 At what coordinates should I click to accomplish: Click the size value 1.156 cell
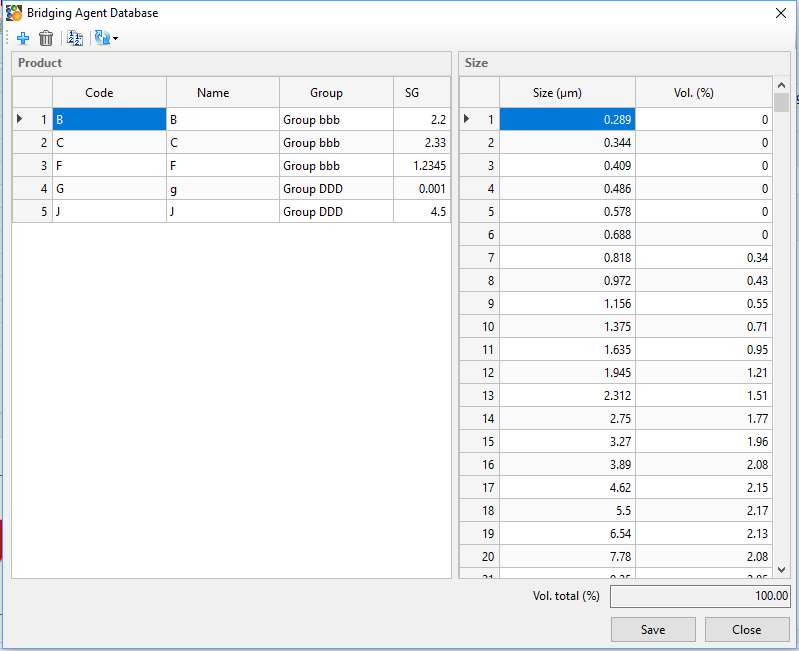coord(567,304)
